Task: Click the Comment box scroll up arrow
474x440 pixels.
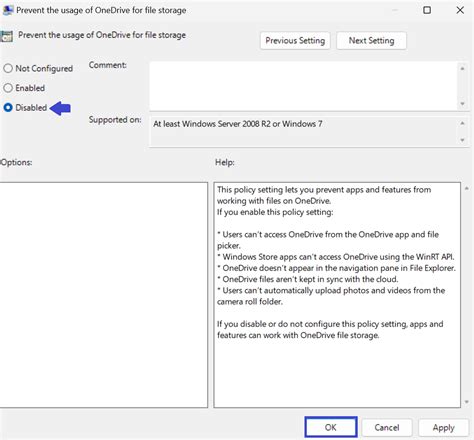Action: 462,69
